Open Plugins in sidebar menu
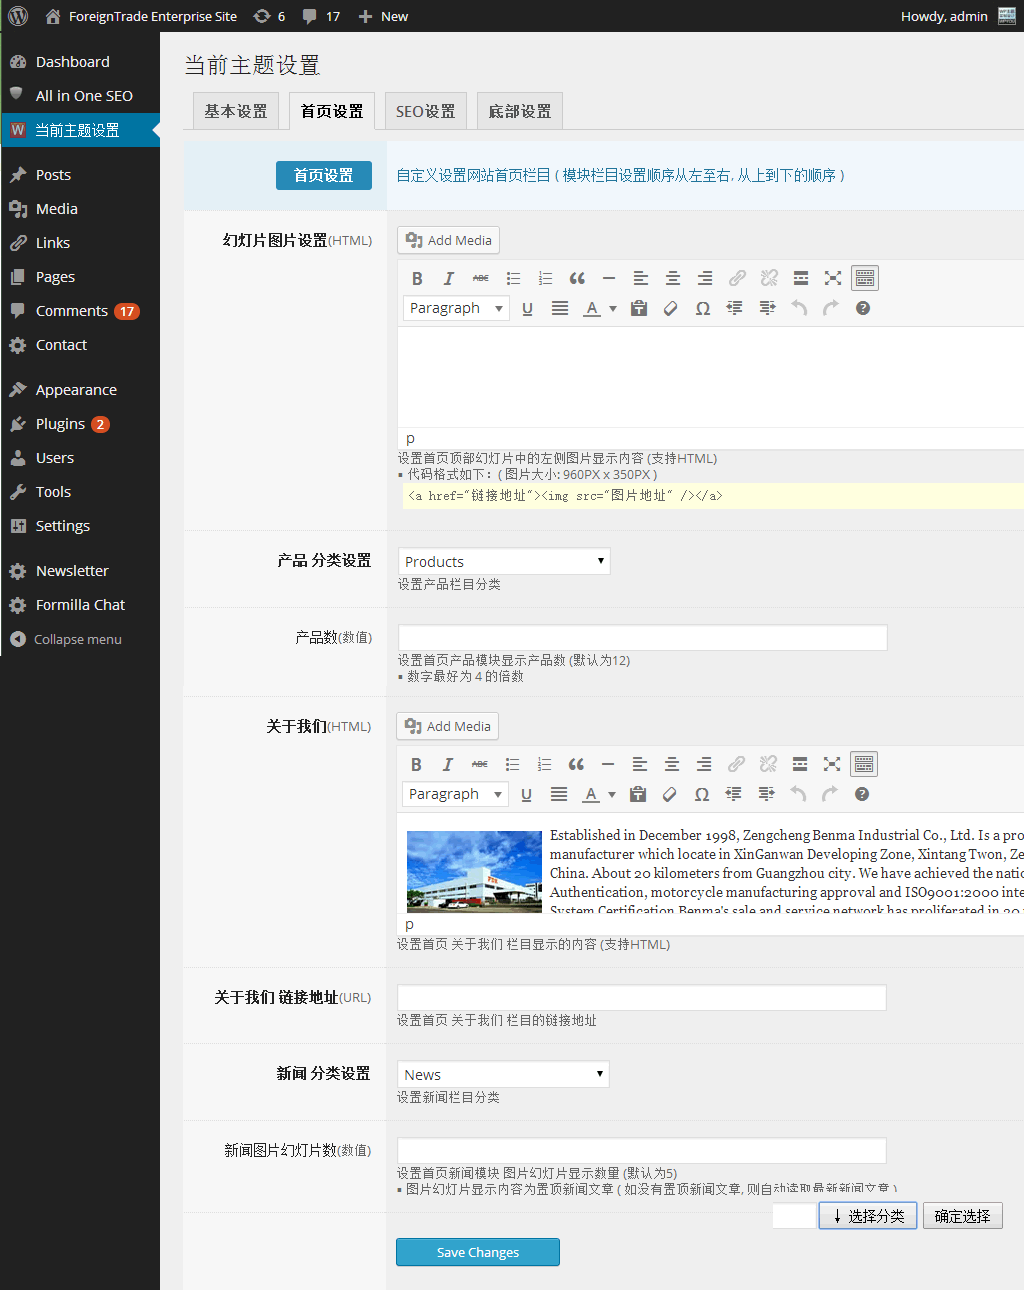The image size is (1024, 1290). click(x=80, y=424)
